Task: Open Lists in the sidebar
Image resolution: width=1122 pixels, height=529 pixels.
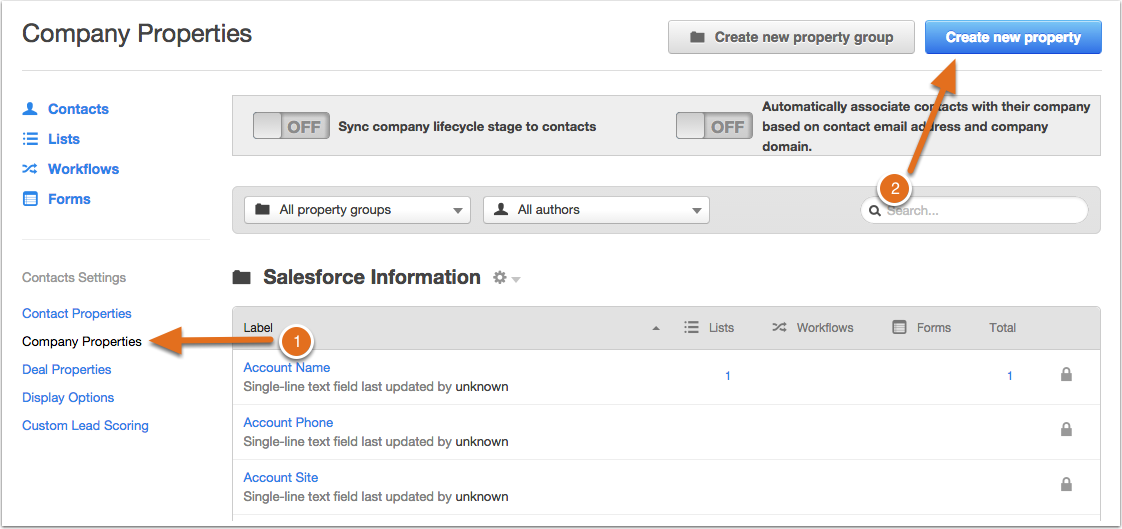Action: pos(64,139)
